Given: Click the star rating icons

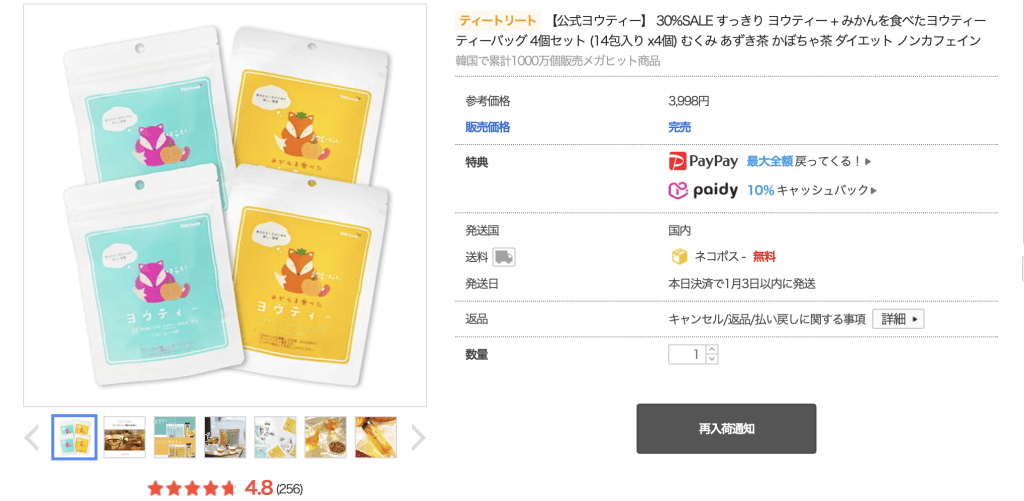Looking at the screenshot, I should pos(191,488).
